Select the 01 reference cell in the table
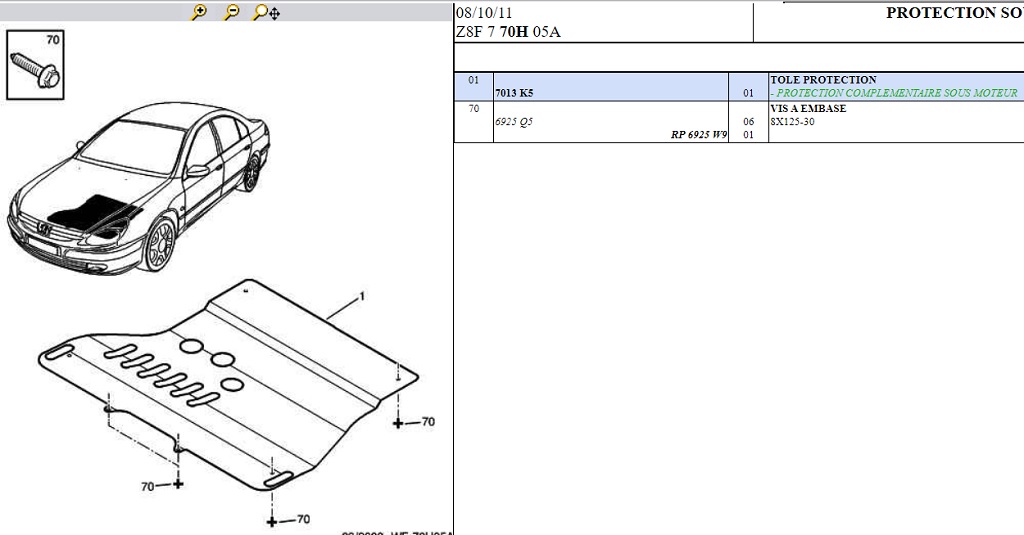Image resolution: width=1024 pixels, height=535 pixels. coord(473,80)
